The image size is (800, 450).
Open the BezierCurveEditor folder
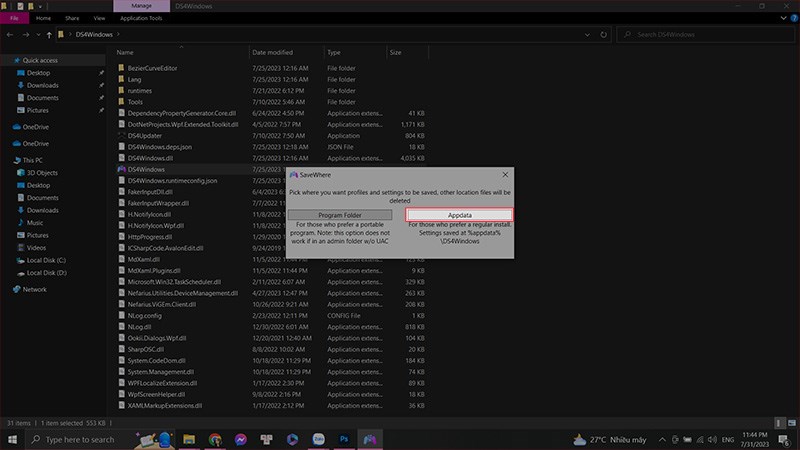[152, 67]
